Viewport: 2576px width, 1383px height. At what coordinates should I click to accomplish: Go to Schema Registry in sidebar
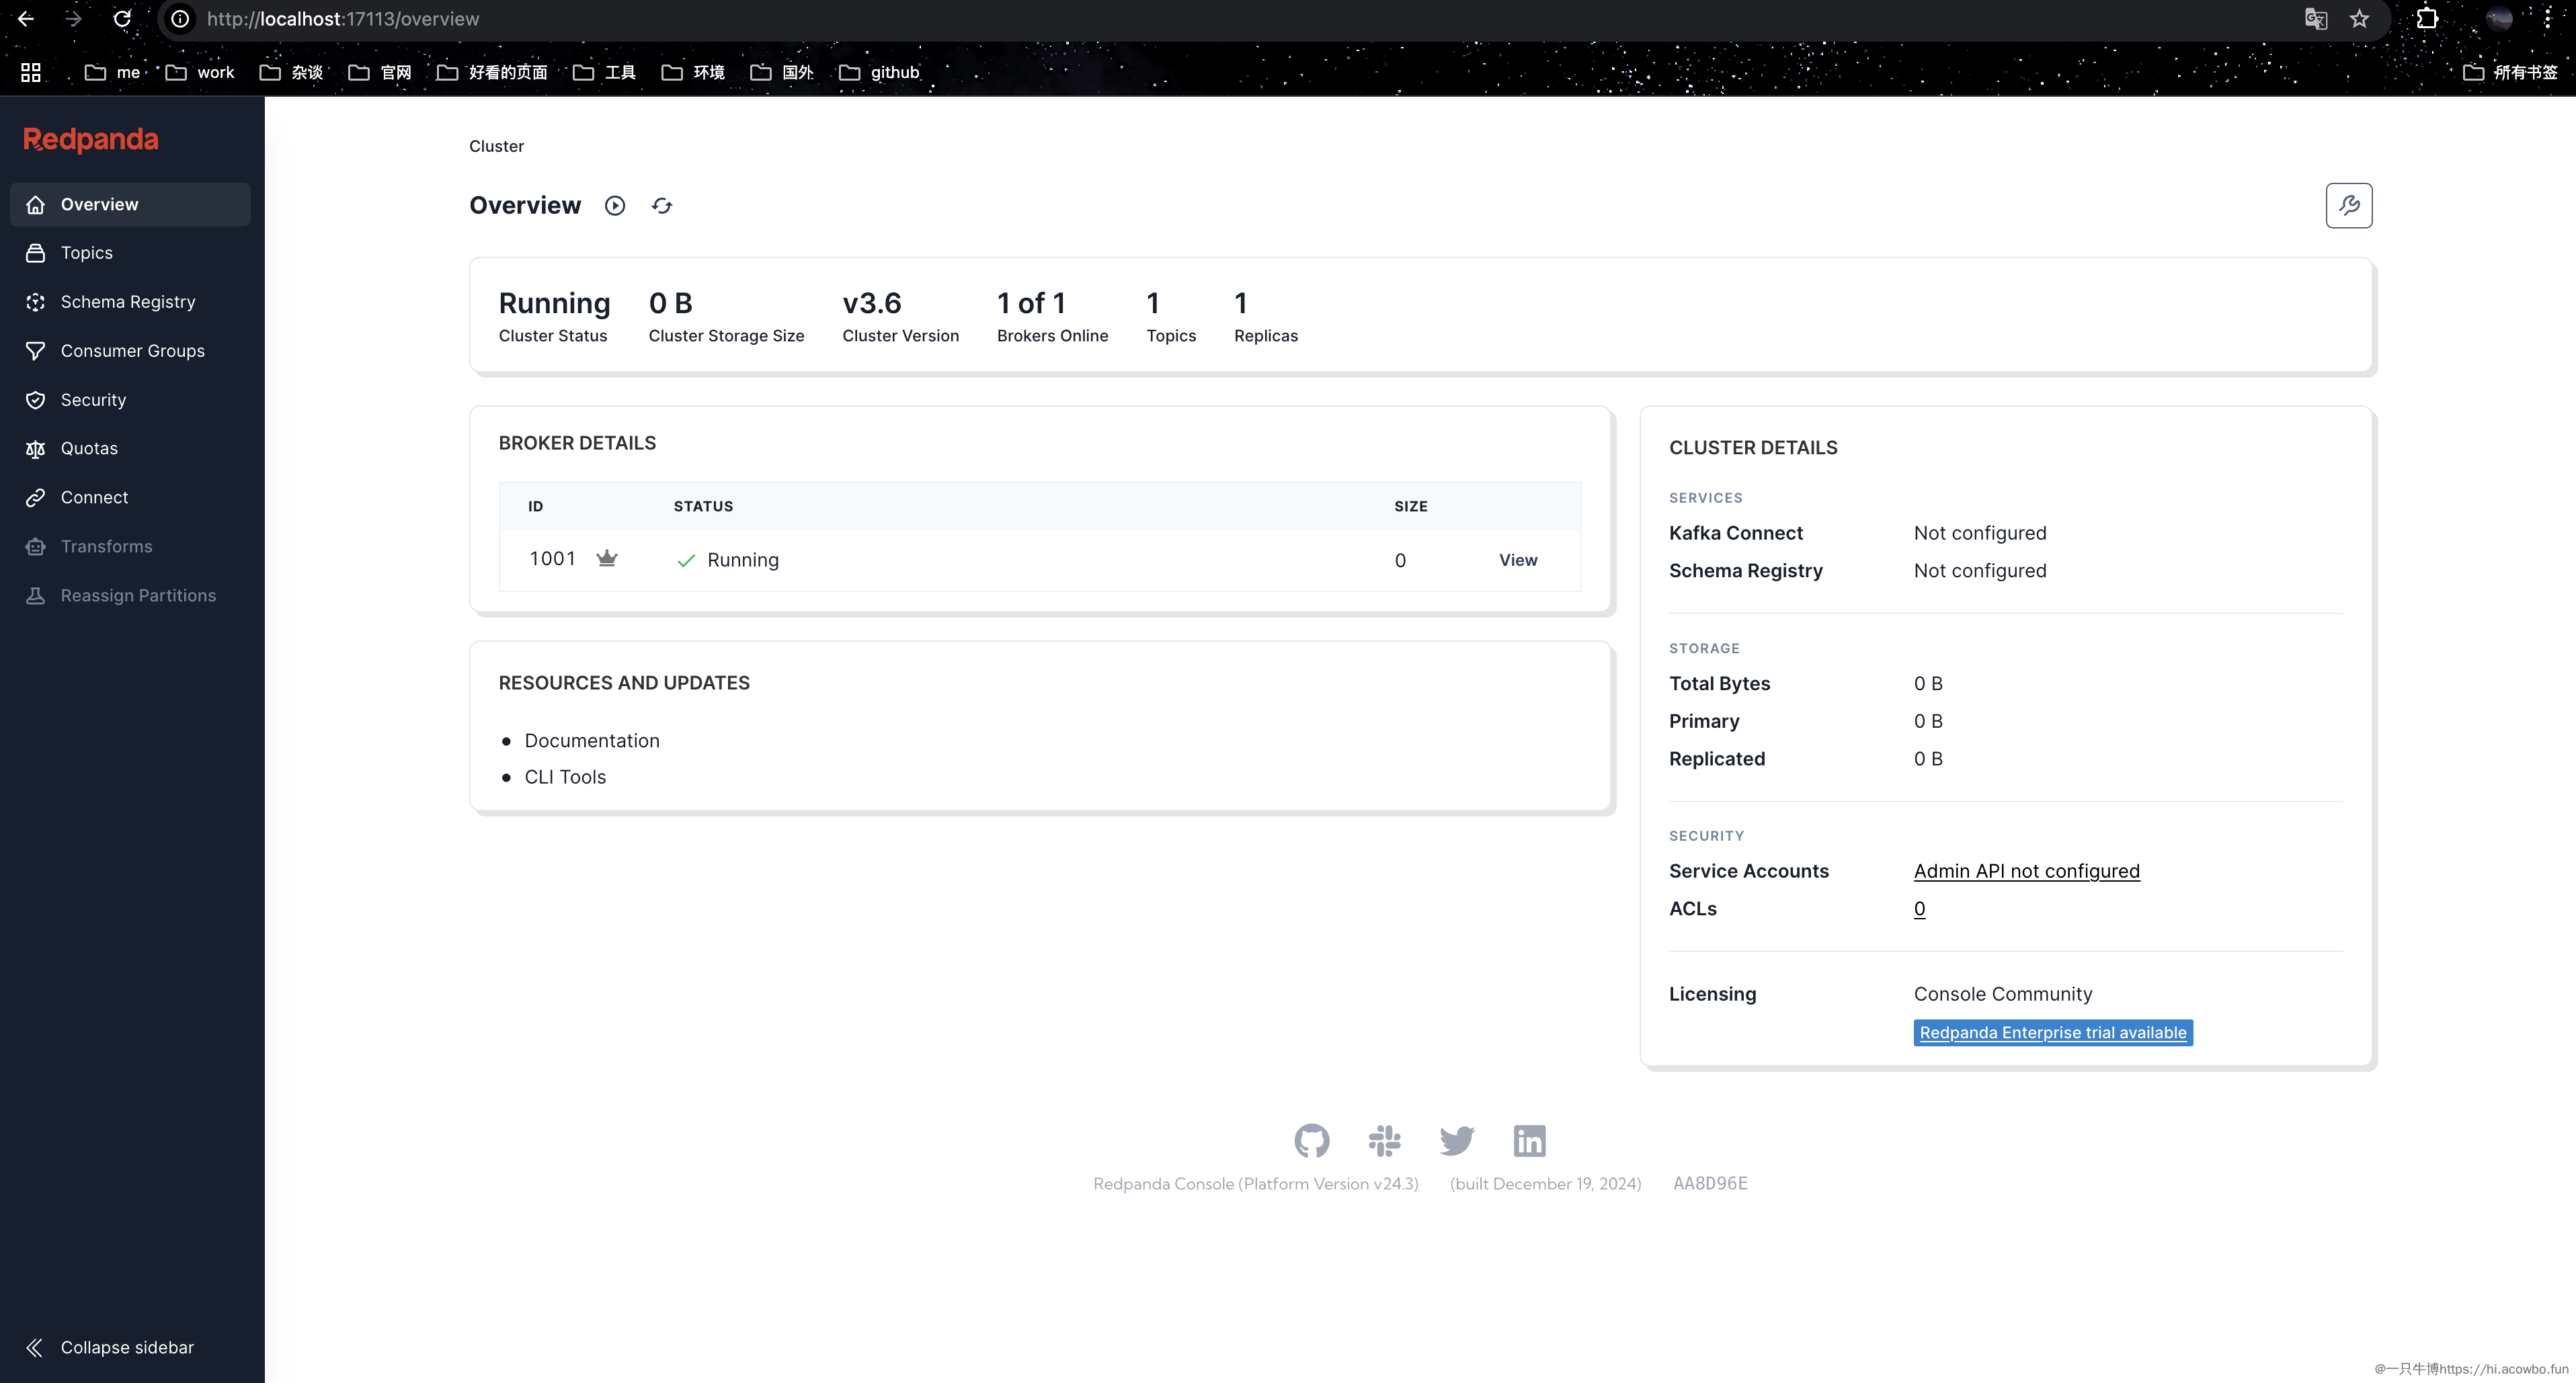pyautogui.click(x=130, y=302)
